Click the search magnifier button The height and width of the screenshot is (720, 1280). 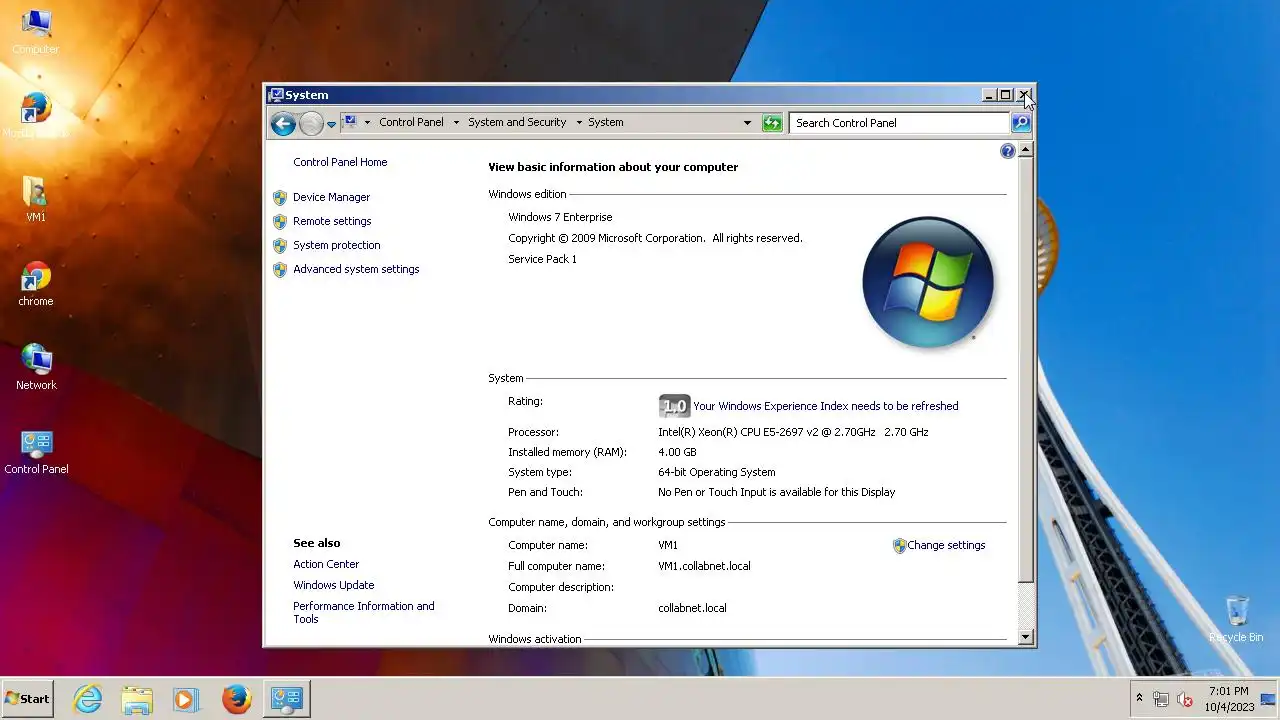click(x=1021, y=123)
